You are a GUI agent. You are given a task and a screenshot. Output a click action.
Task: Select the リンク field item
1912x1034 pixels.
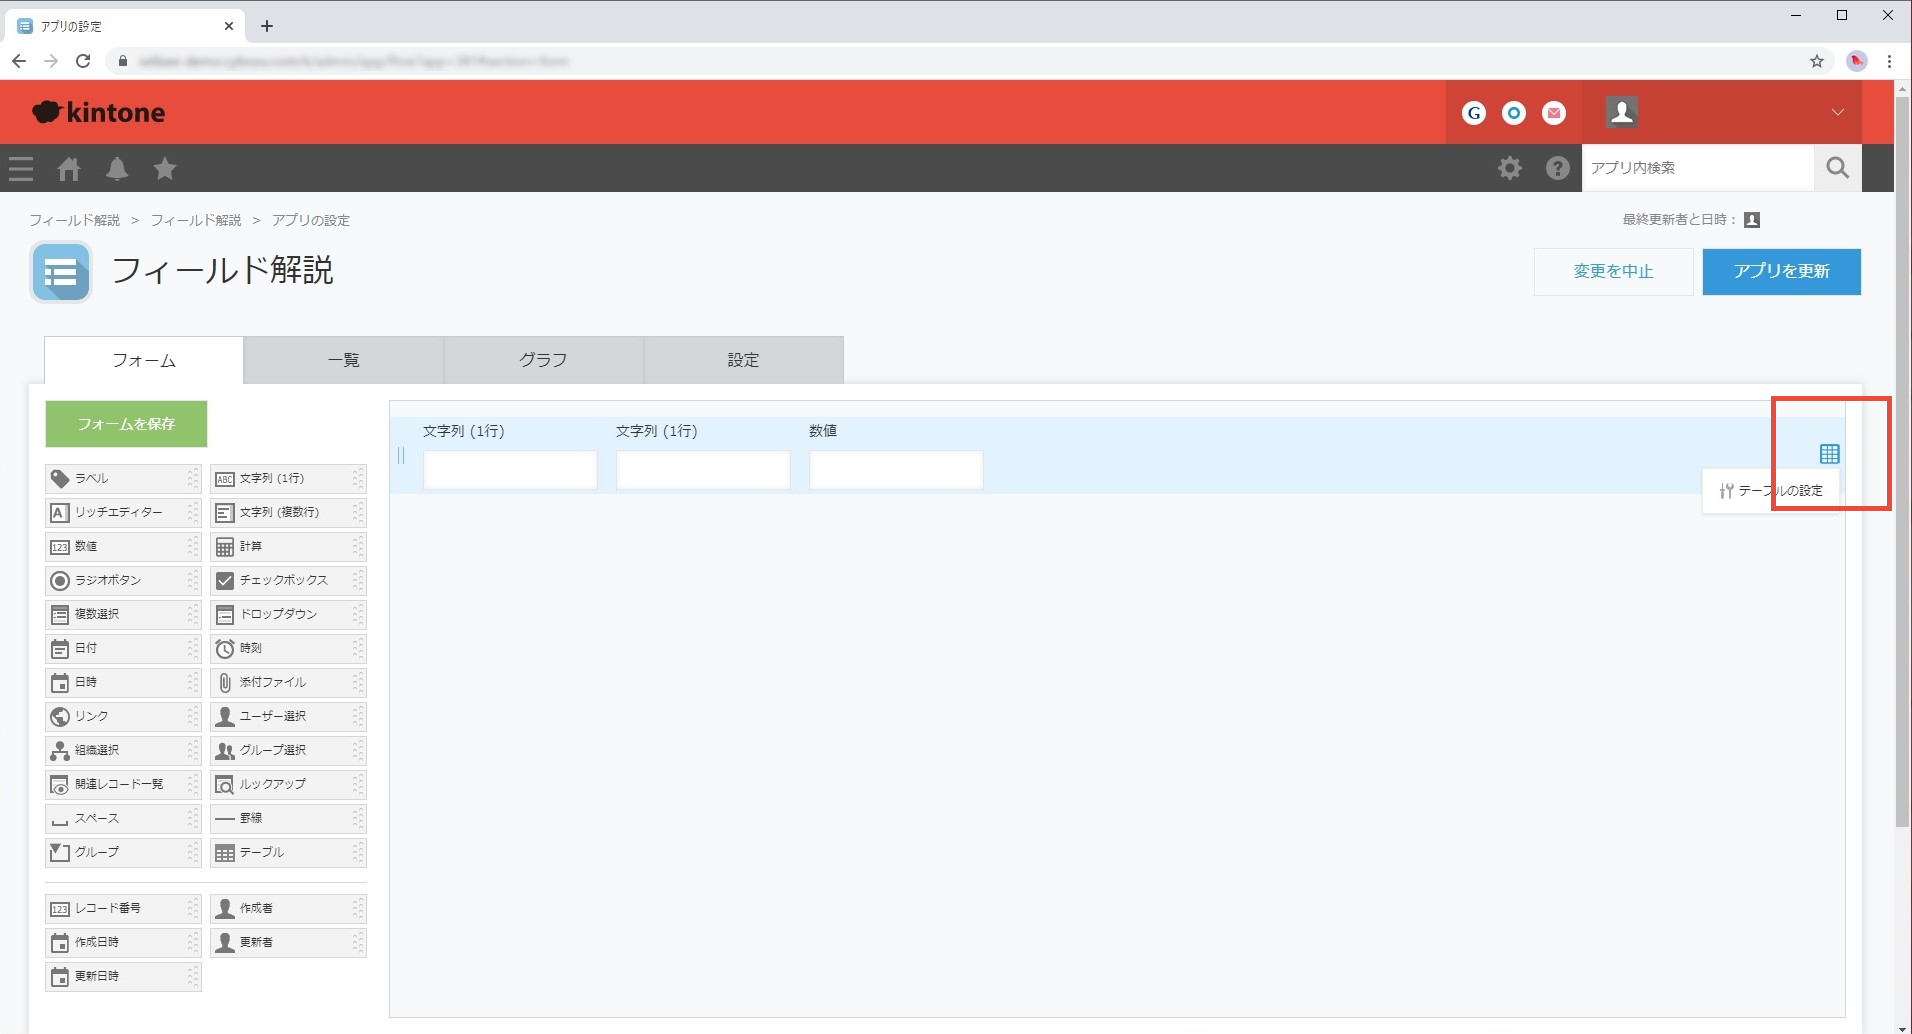click(x=123, y=717)
